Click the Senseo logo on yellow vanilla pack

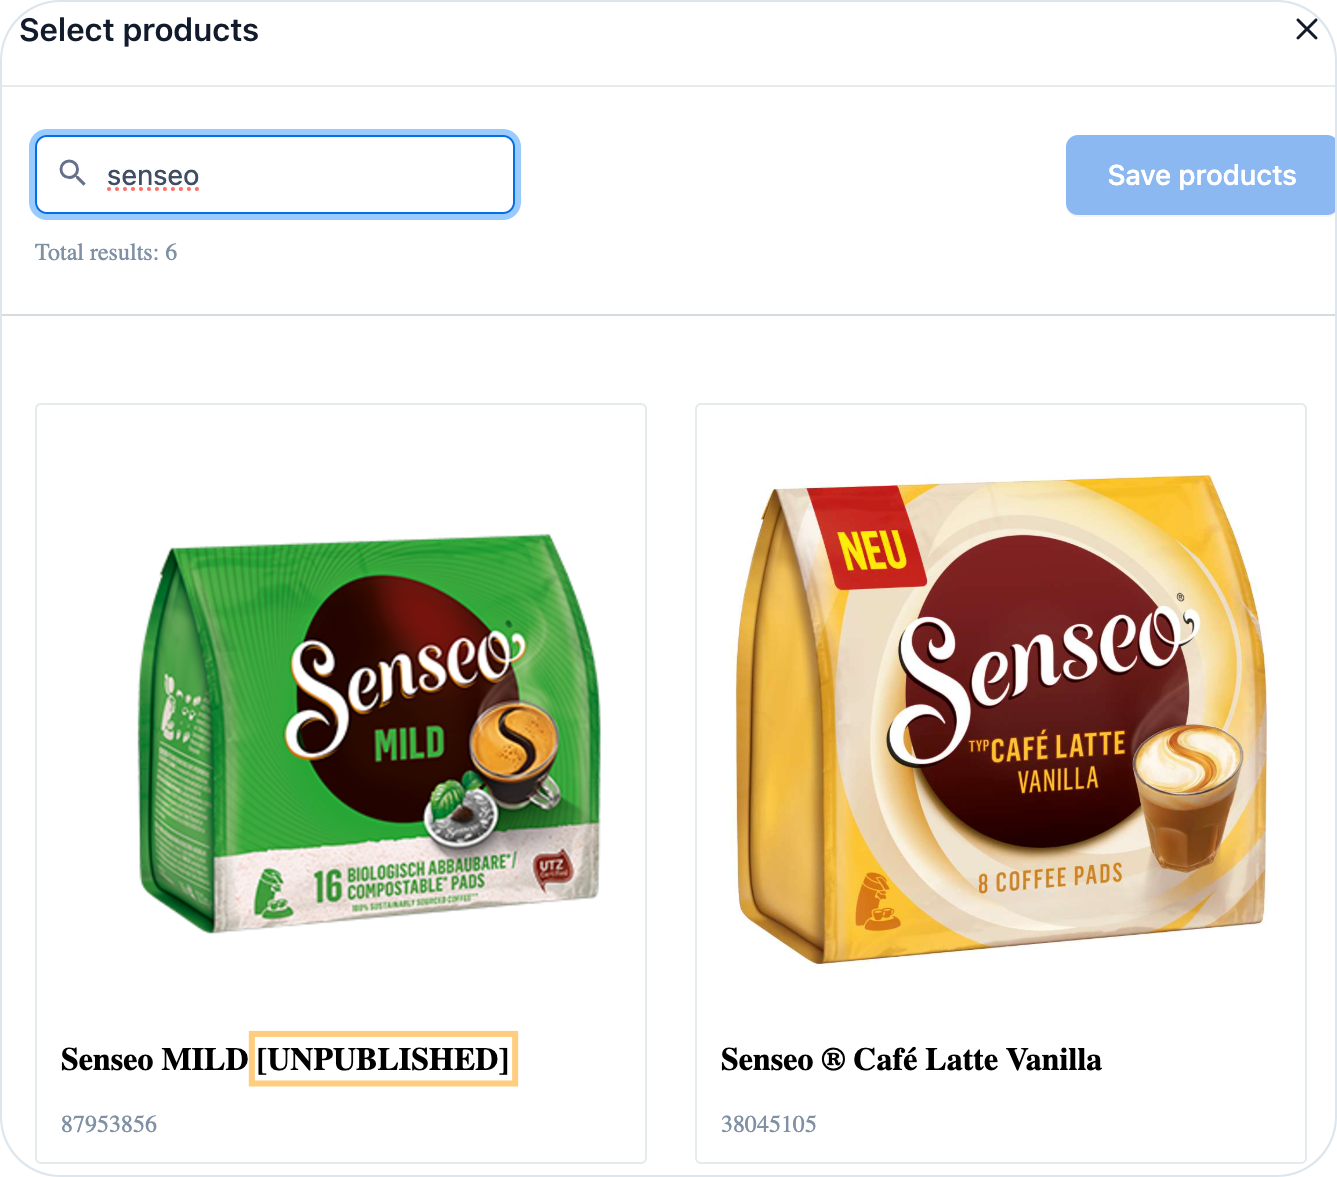pyautogui.click(x=1040, y=668)
